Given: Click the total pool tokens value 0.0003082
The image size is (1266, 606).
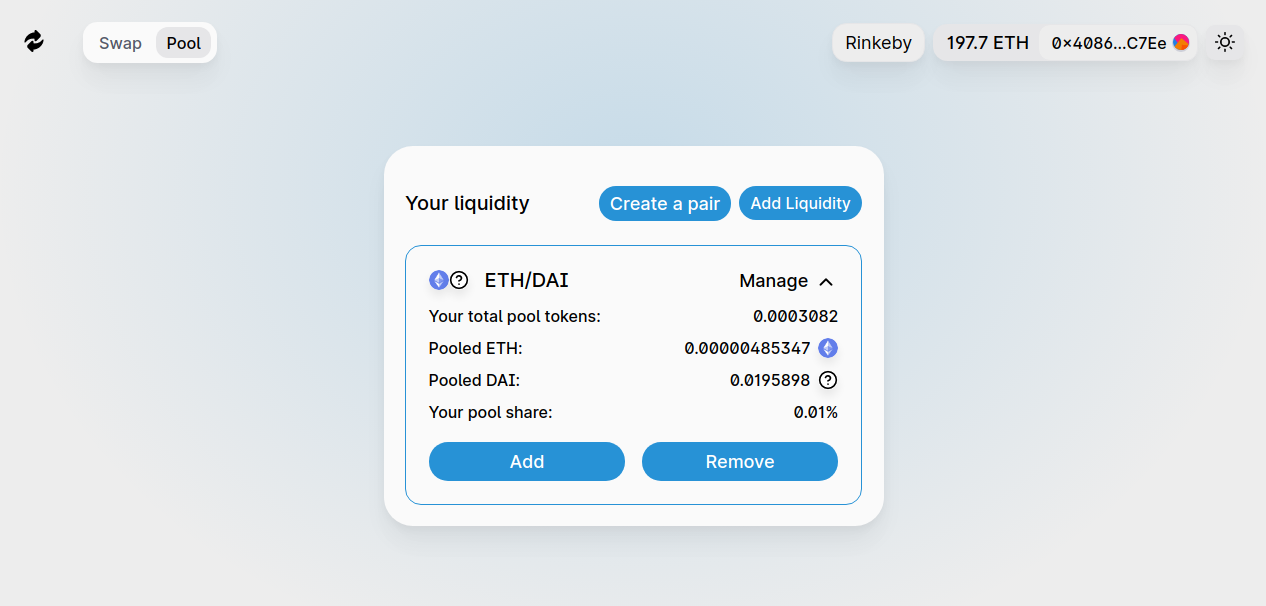Looking at the screenshot, I should coord(795,316).
